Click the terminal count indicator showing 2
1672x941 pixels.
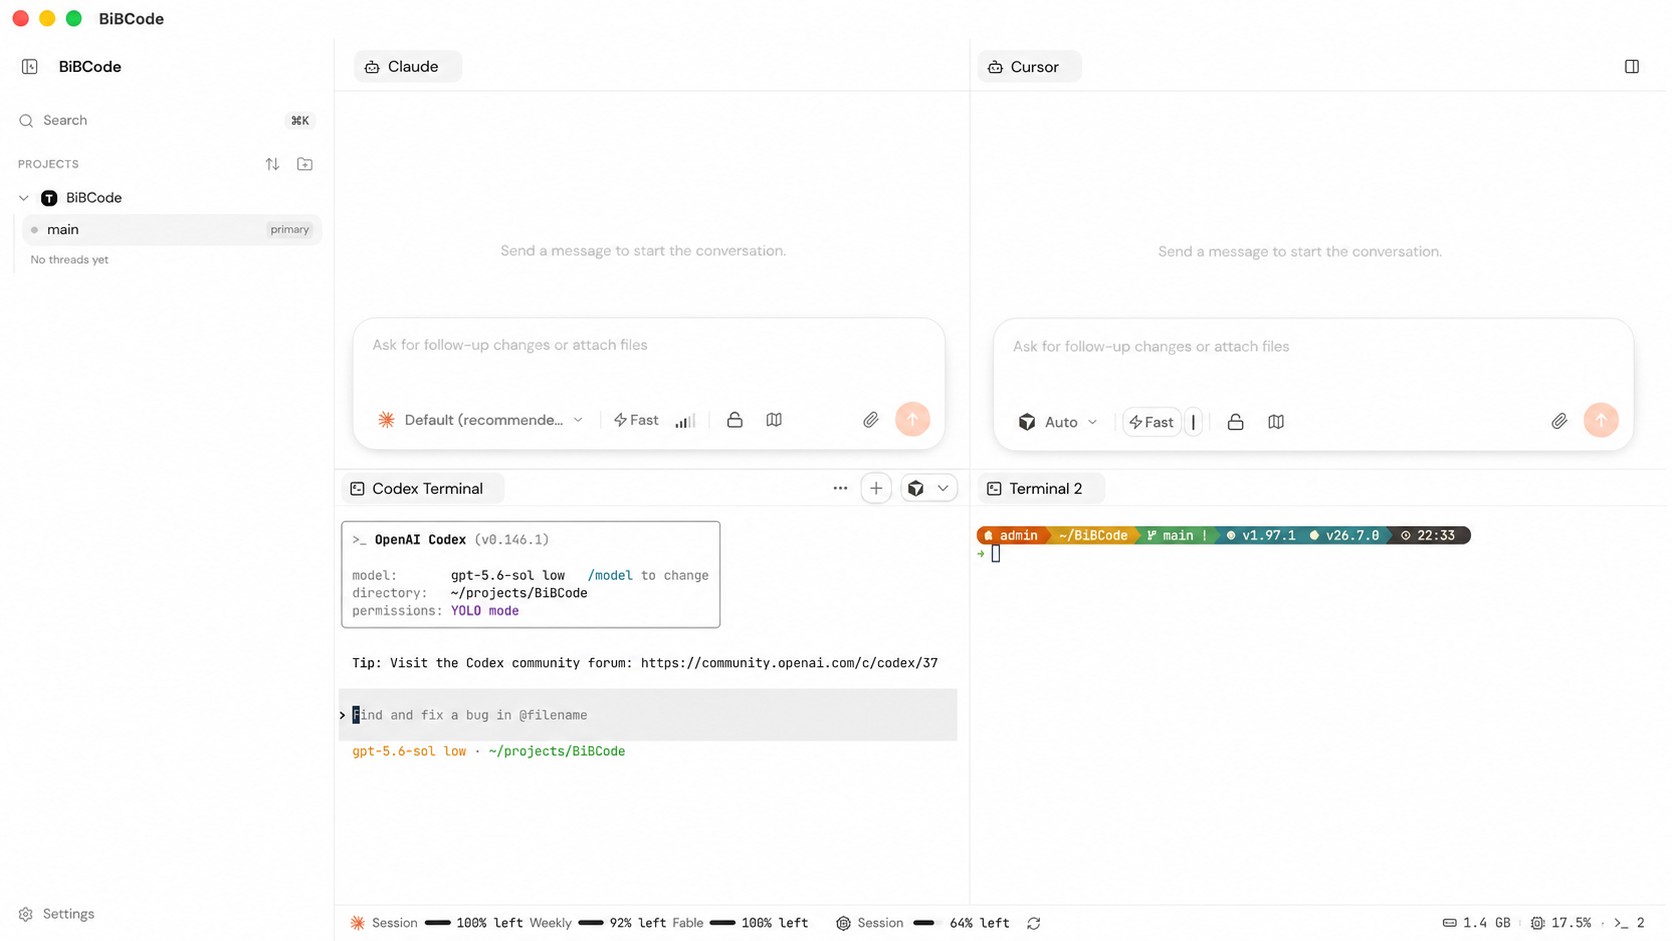1629,923
